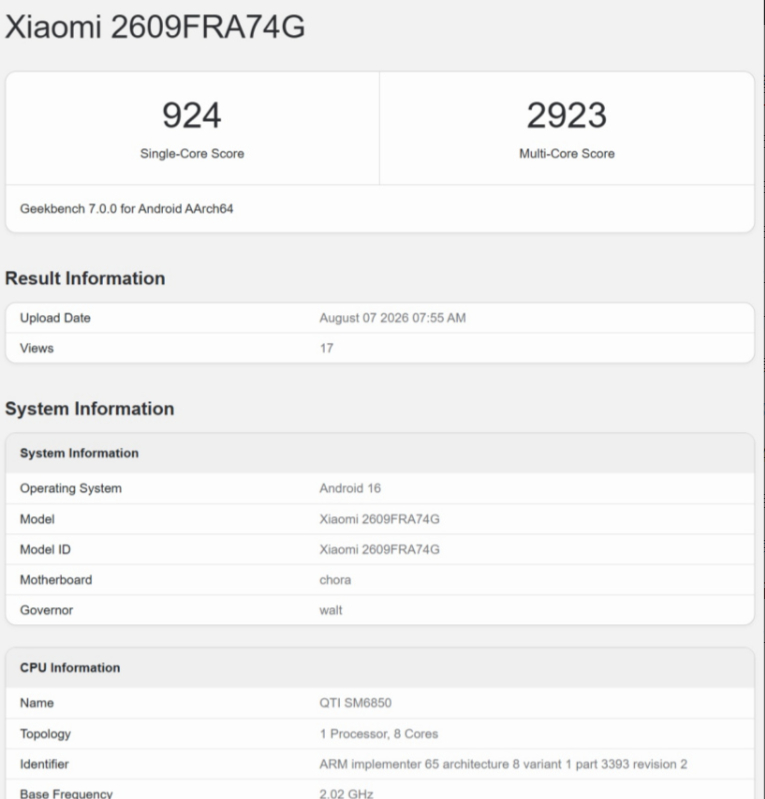Click the Identifier label
The image size is (765, 799).
(44, 764)
